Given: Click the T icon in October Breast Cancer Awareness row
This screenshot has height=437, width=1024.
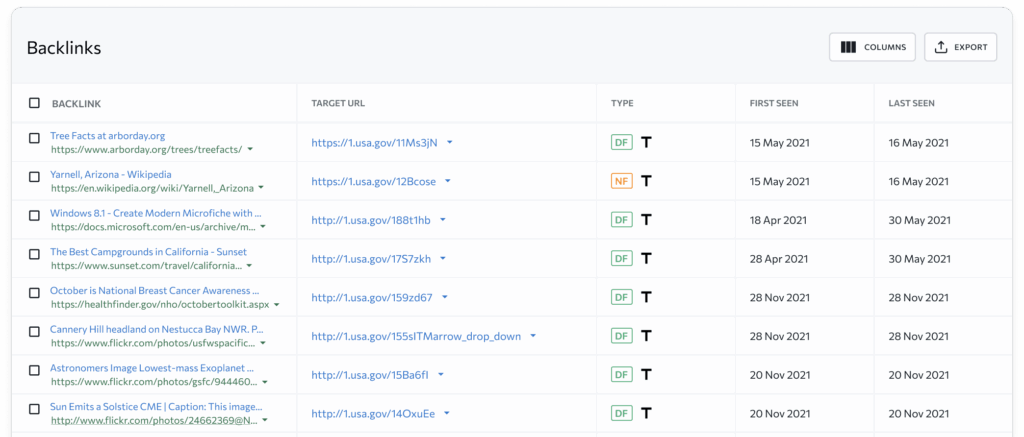Looking at the screenshot, I should 647,297.
